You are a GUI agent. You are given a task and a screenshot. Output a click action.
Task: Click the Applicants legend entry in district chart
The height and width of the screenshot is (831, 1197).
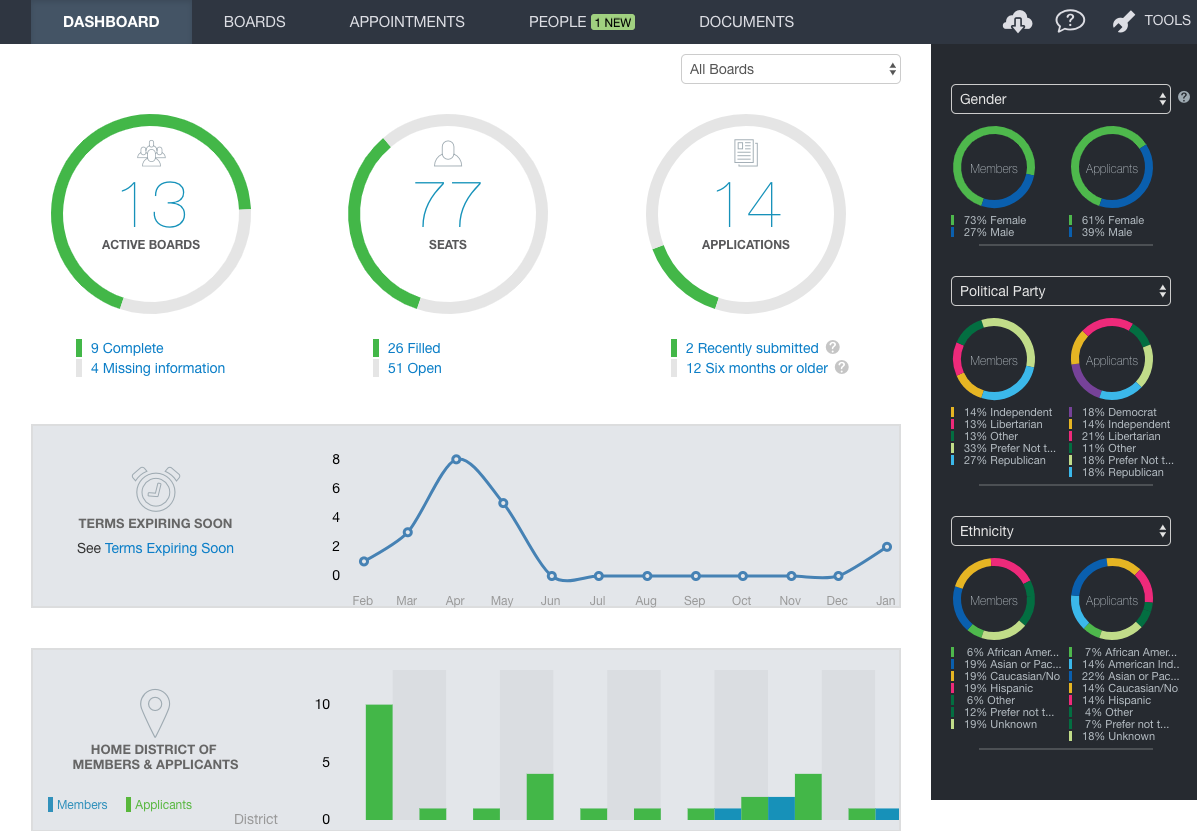159,804
